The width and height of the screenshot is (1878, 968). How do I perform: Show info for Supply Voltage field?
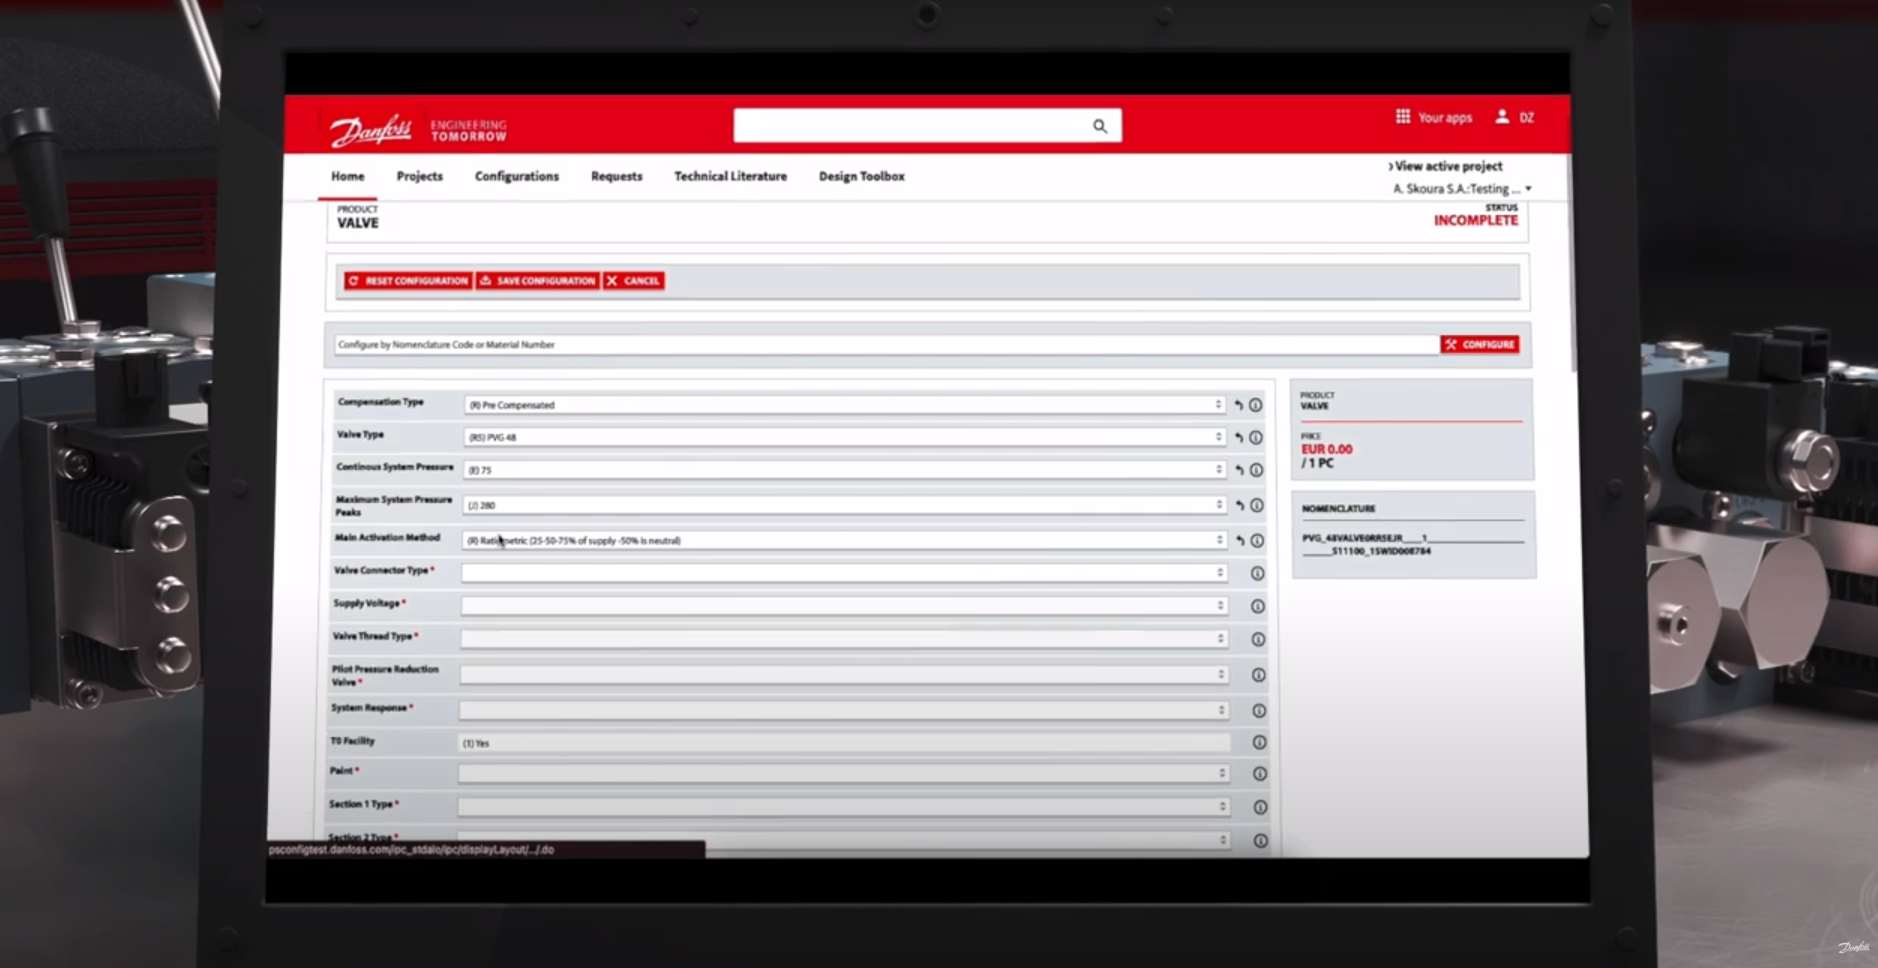click(x=1258, y=606)
